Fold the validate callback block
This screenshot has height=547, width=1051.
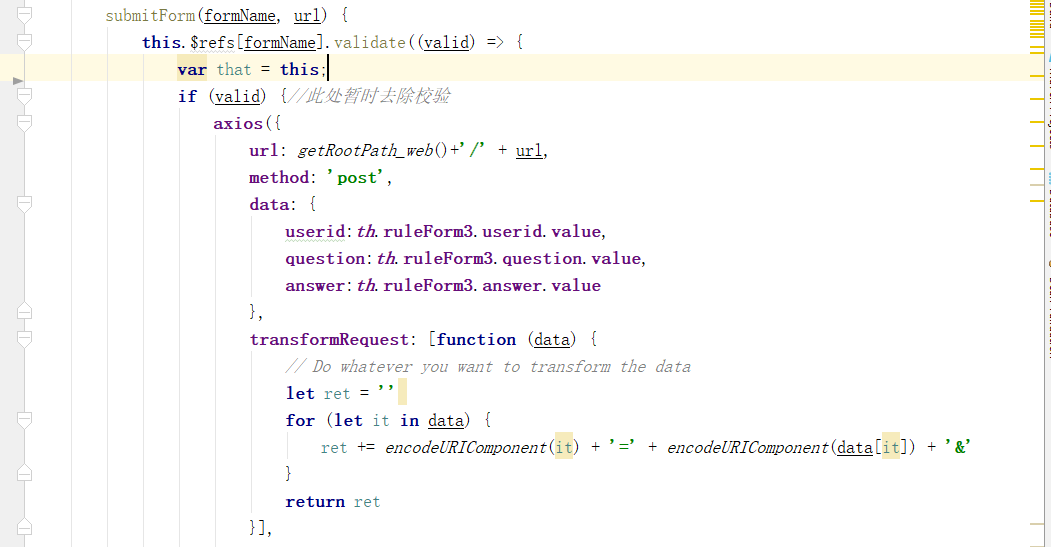click(25, 42)
